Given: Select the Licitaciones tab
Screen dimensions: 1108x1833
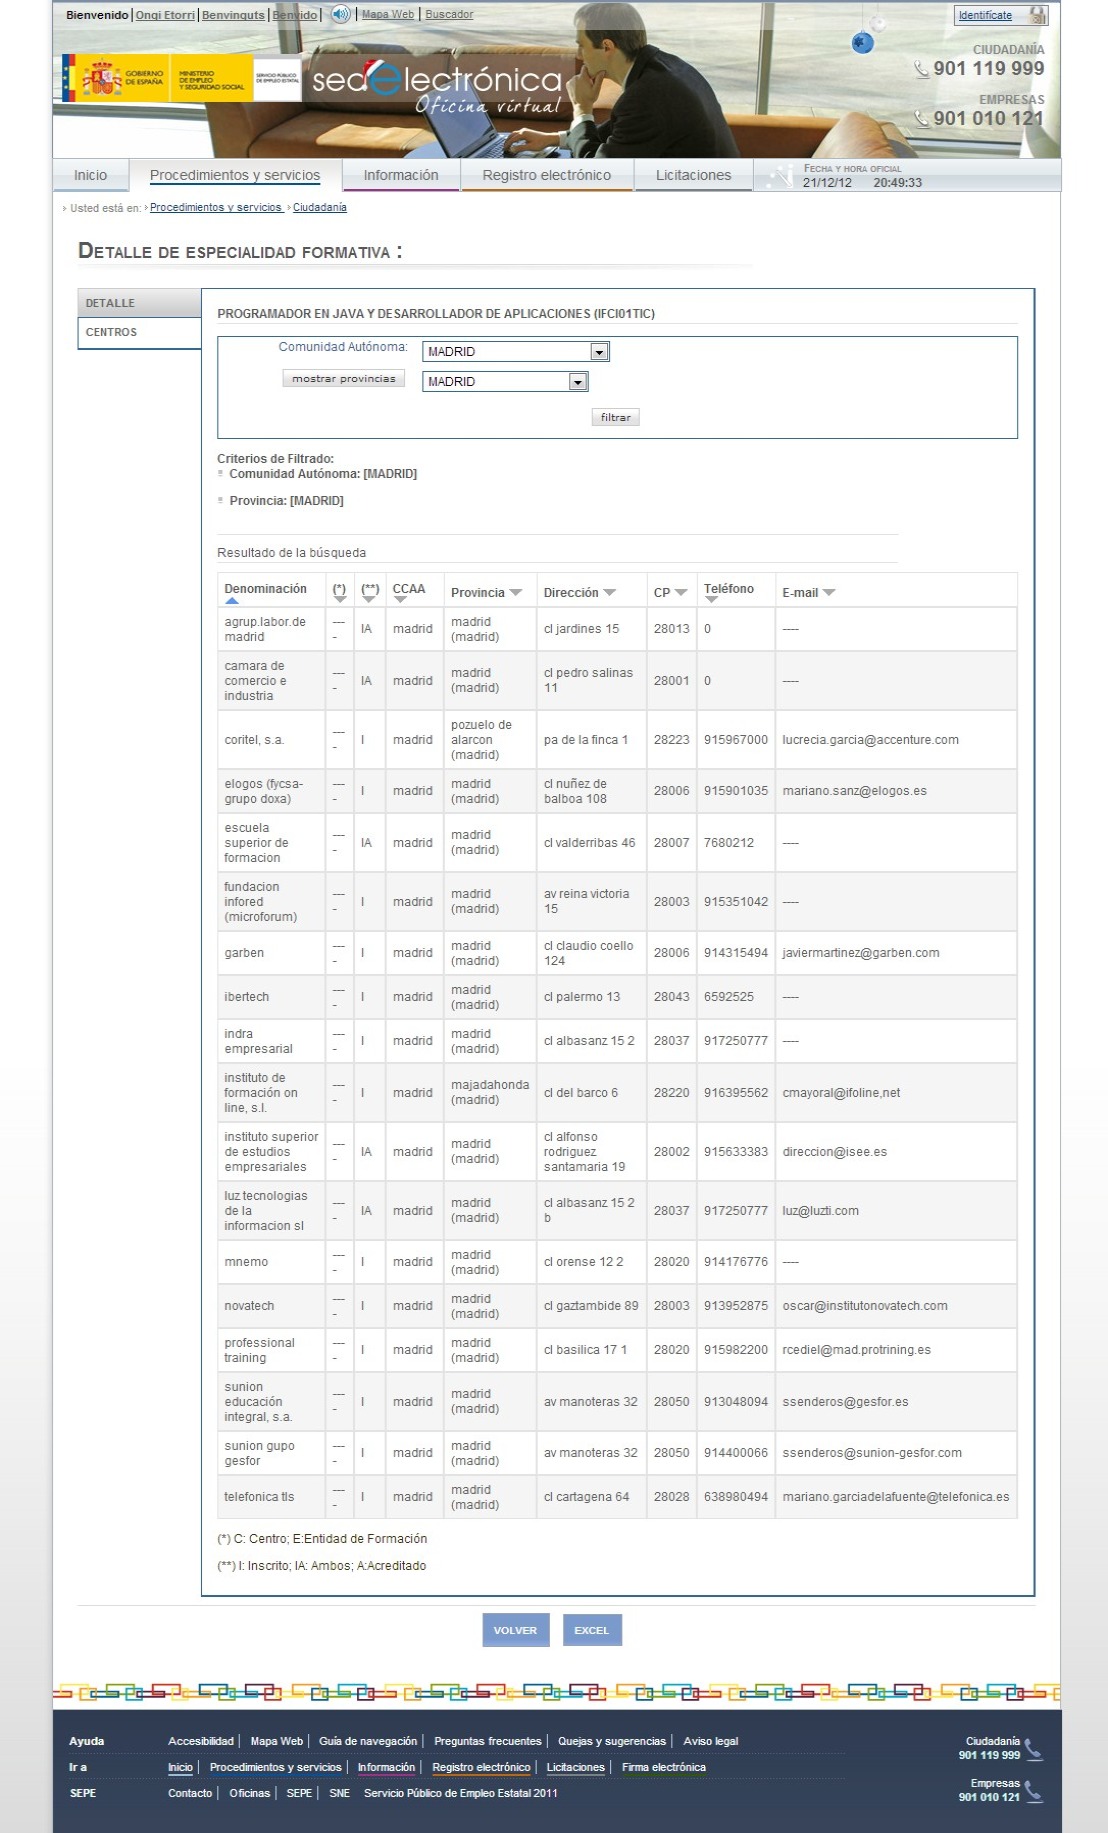Looking at the screenshot, I should coord(693,175).
